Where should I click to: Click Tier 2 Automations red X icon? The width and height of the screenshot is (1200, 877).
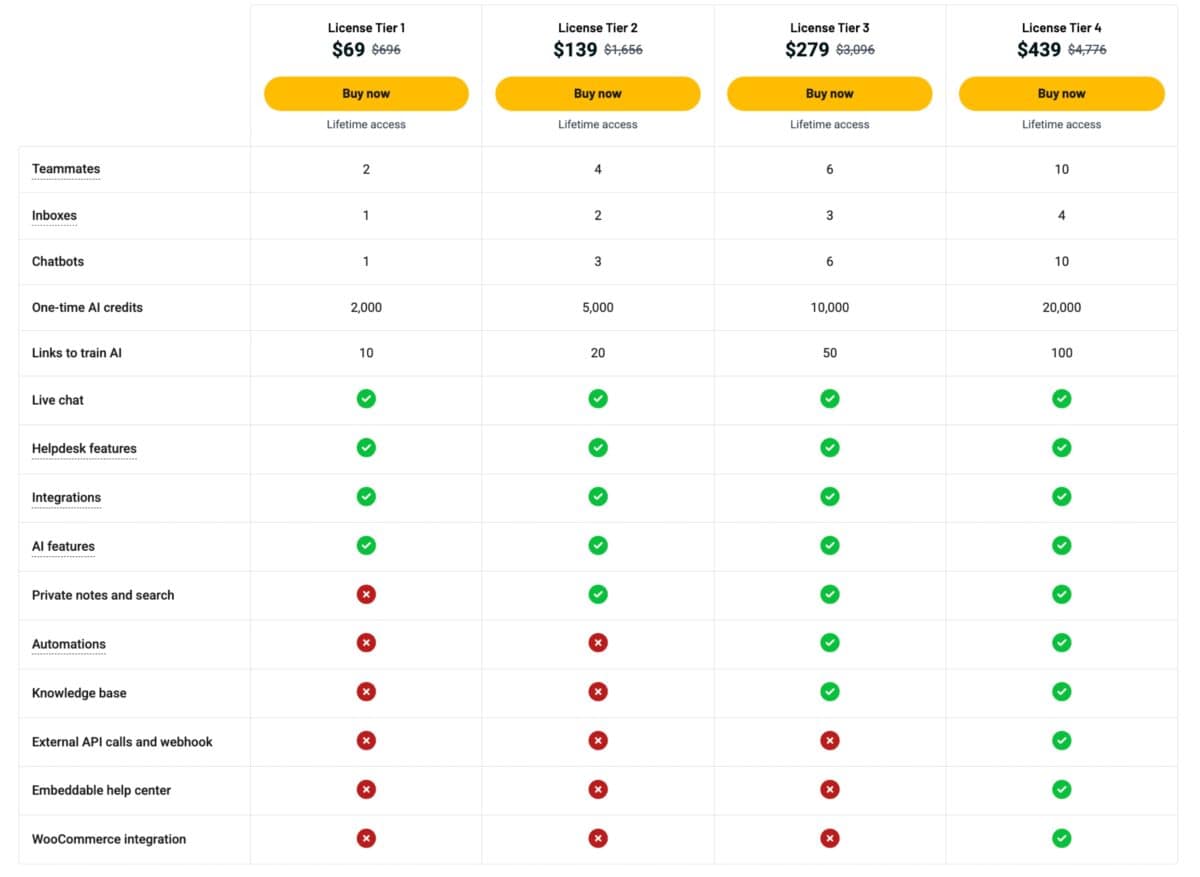point(598,643)
